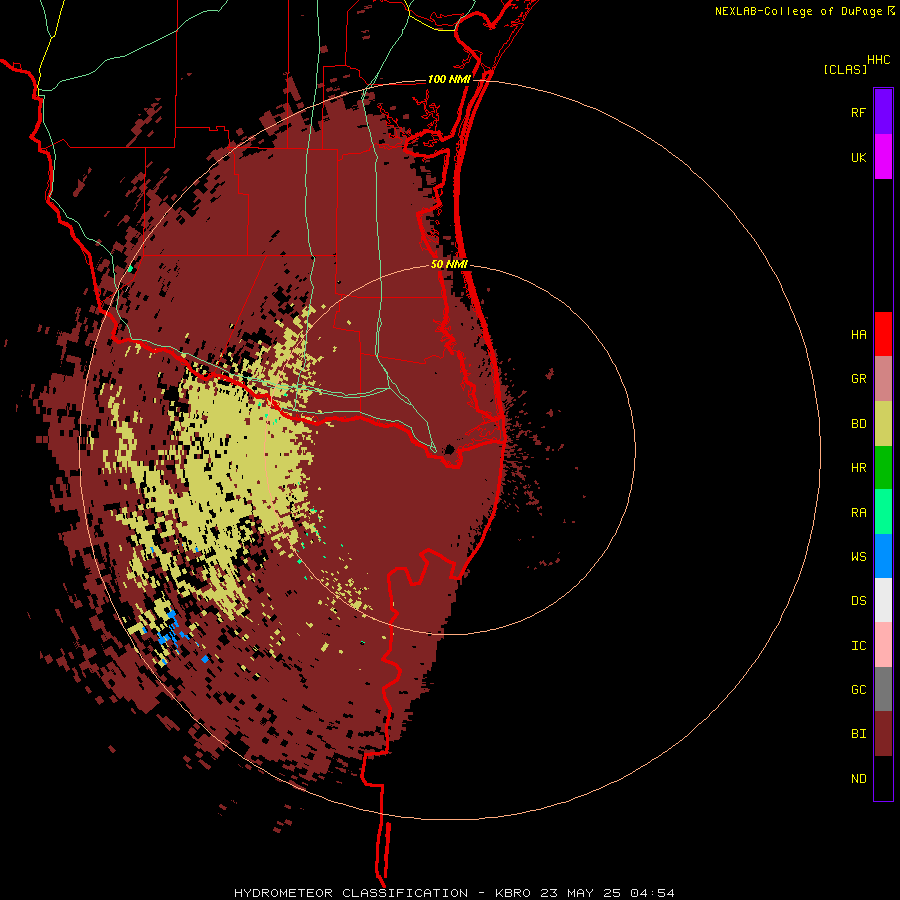This screenshot has height=900, width=900.
Task: Click the black radar site dot at center
Action: [x=449, y=449]
